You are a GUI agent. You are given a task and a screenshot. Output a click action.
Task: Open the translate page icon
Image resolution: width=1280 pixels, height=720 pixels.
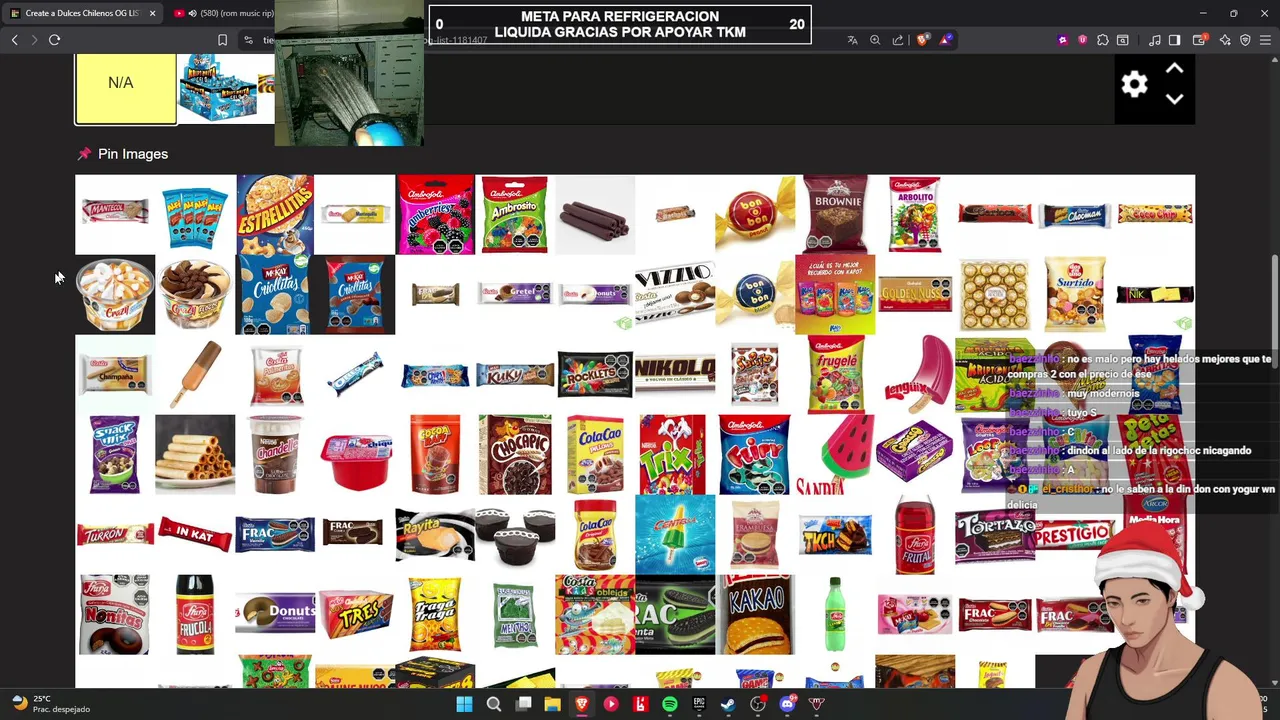[852, 40]
